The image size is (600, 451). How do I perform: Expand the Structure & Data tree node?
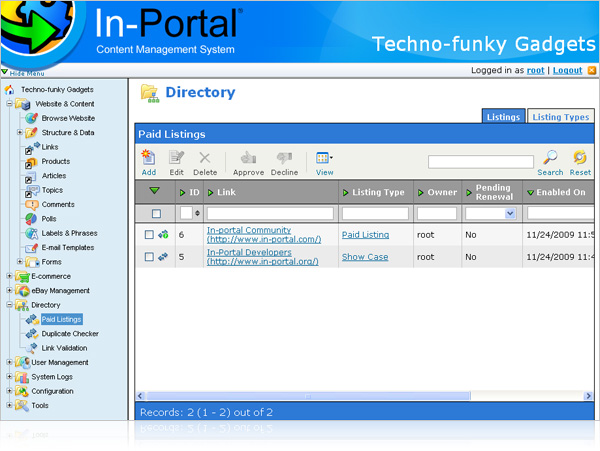20,132
